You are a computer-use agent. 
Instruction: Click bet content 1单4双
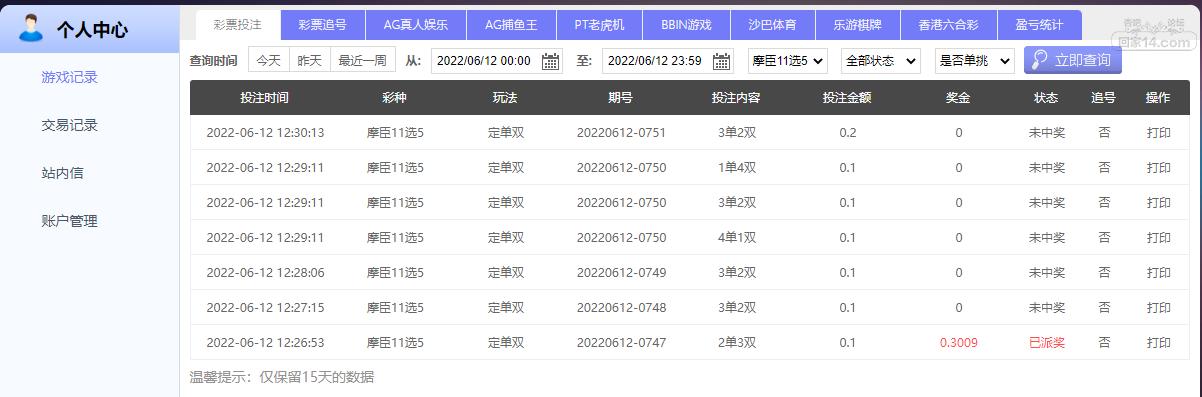(736, 167)
